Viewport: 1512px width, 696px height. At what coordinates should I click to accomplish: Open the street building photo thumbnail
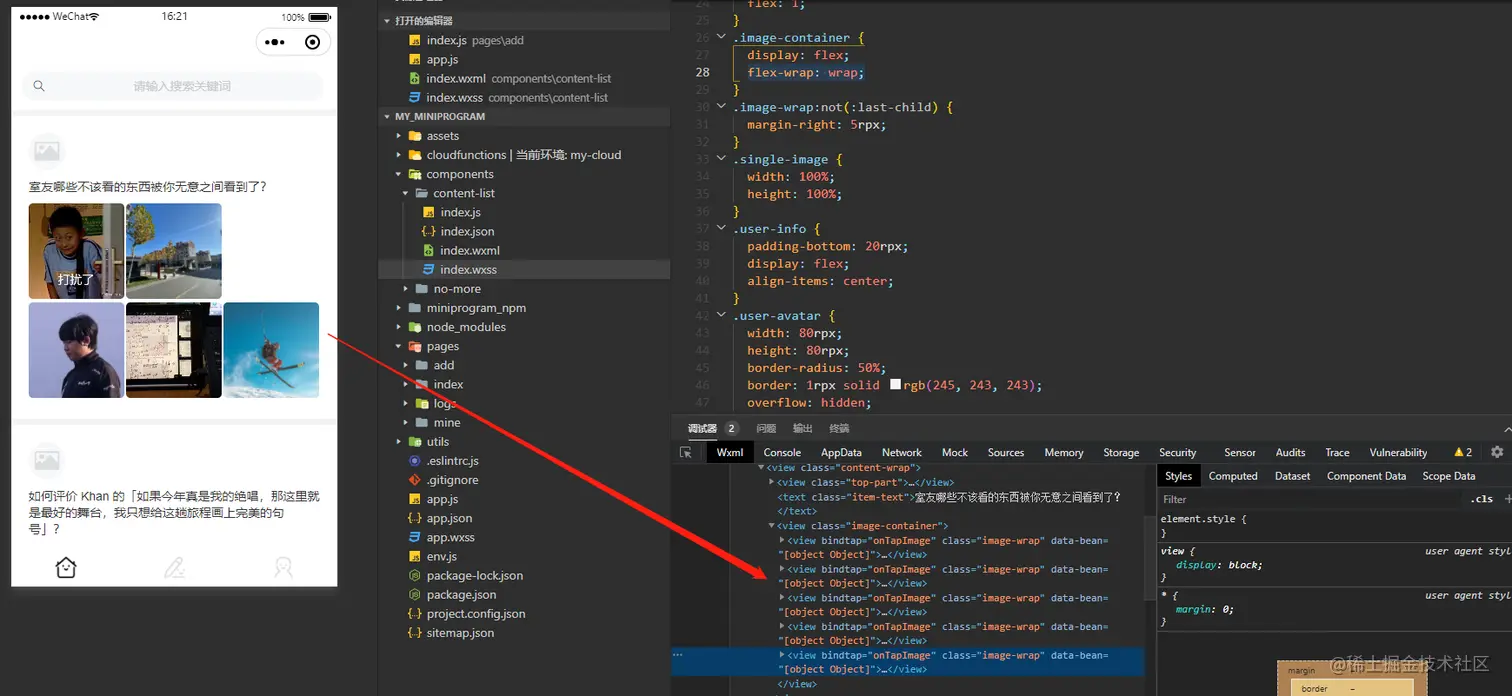click(174, 251)
